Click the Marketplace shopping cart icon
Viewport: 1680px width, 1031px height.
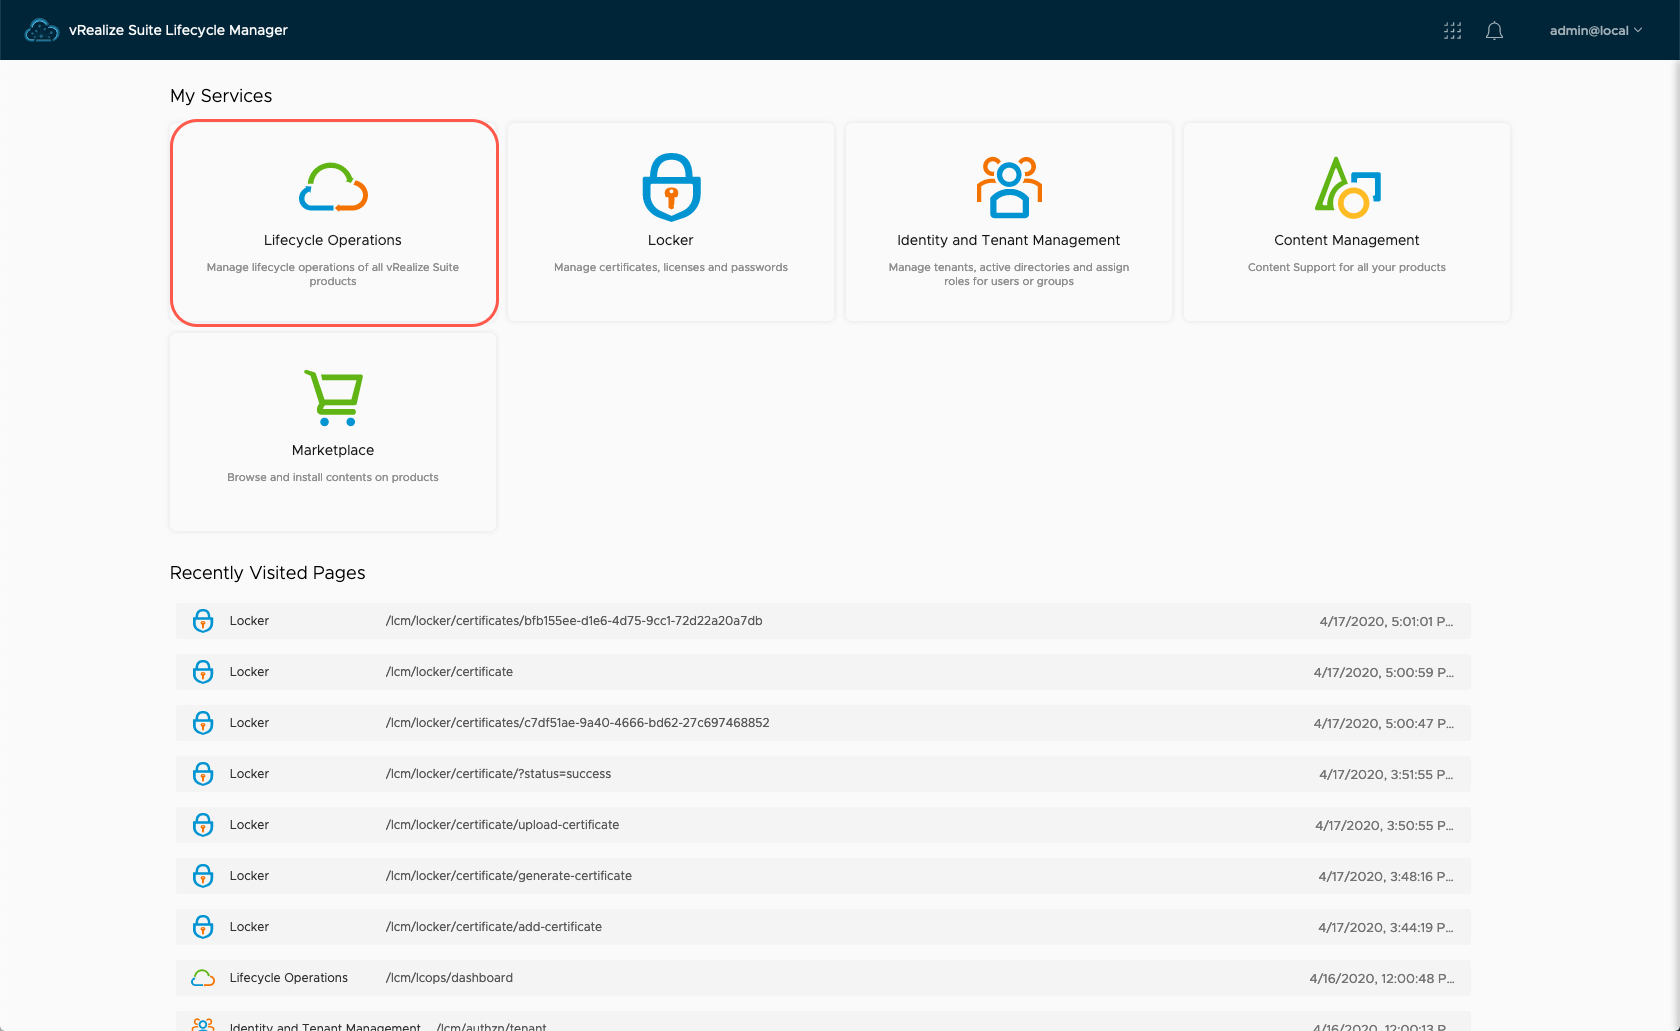333,397
